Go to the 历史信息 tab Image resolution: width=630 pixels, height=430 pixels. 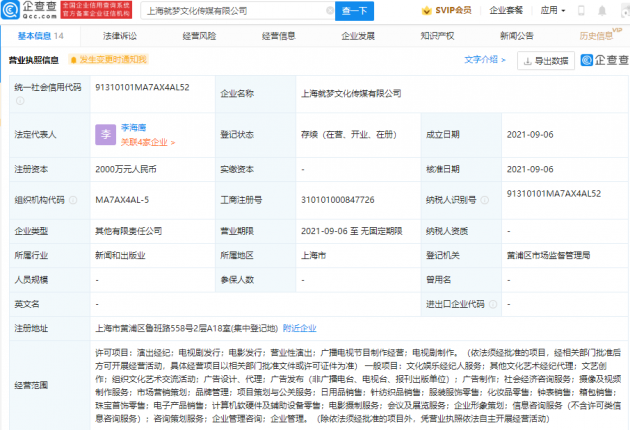[596, 35]
